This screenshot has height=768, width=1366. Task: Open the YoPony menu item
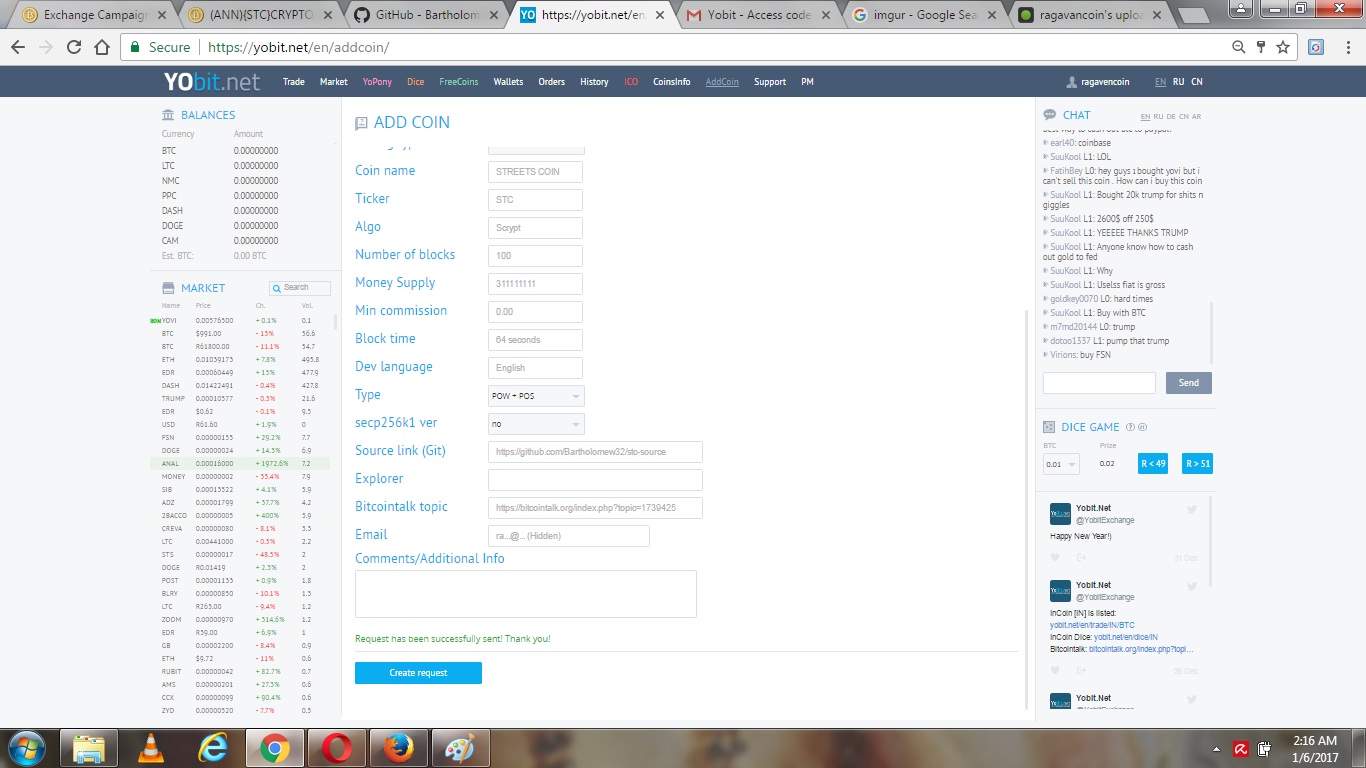point(377,82)
